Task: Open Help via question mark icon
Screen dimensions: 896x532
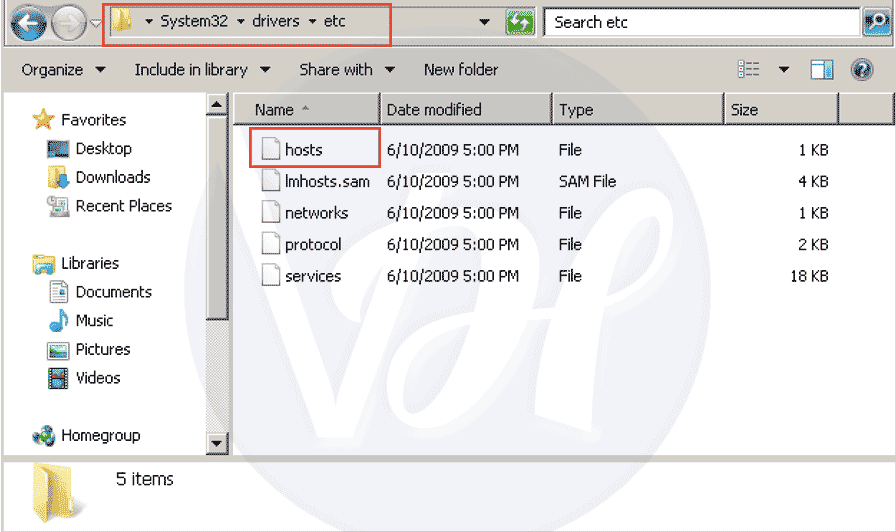Action: pos(862,70)
